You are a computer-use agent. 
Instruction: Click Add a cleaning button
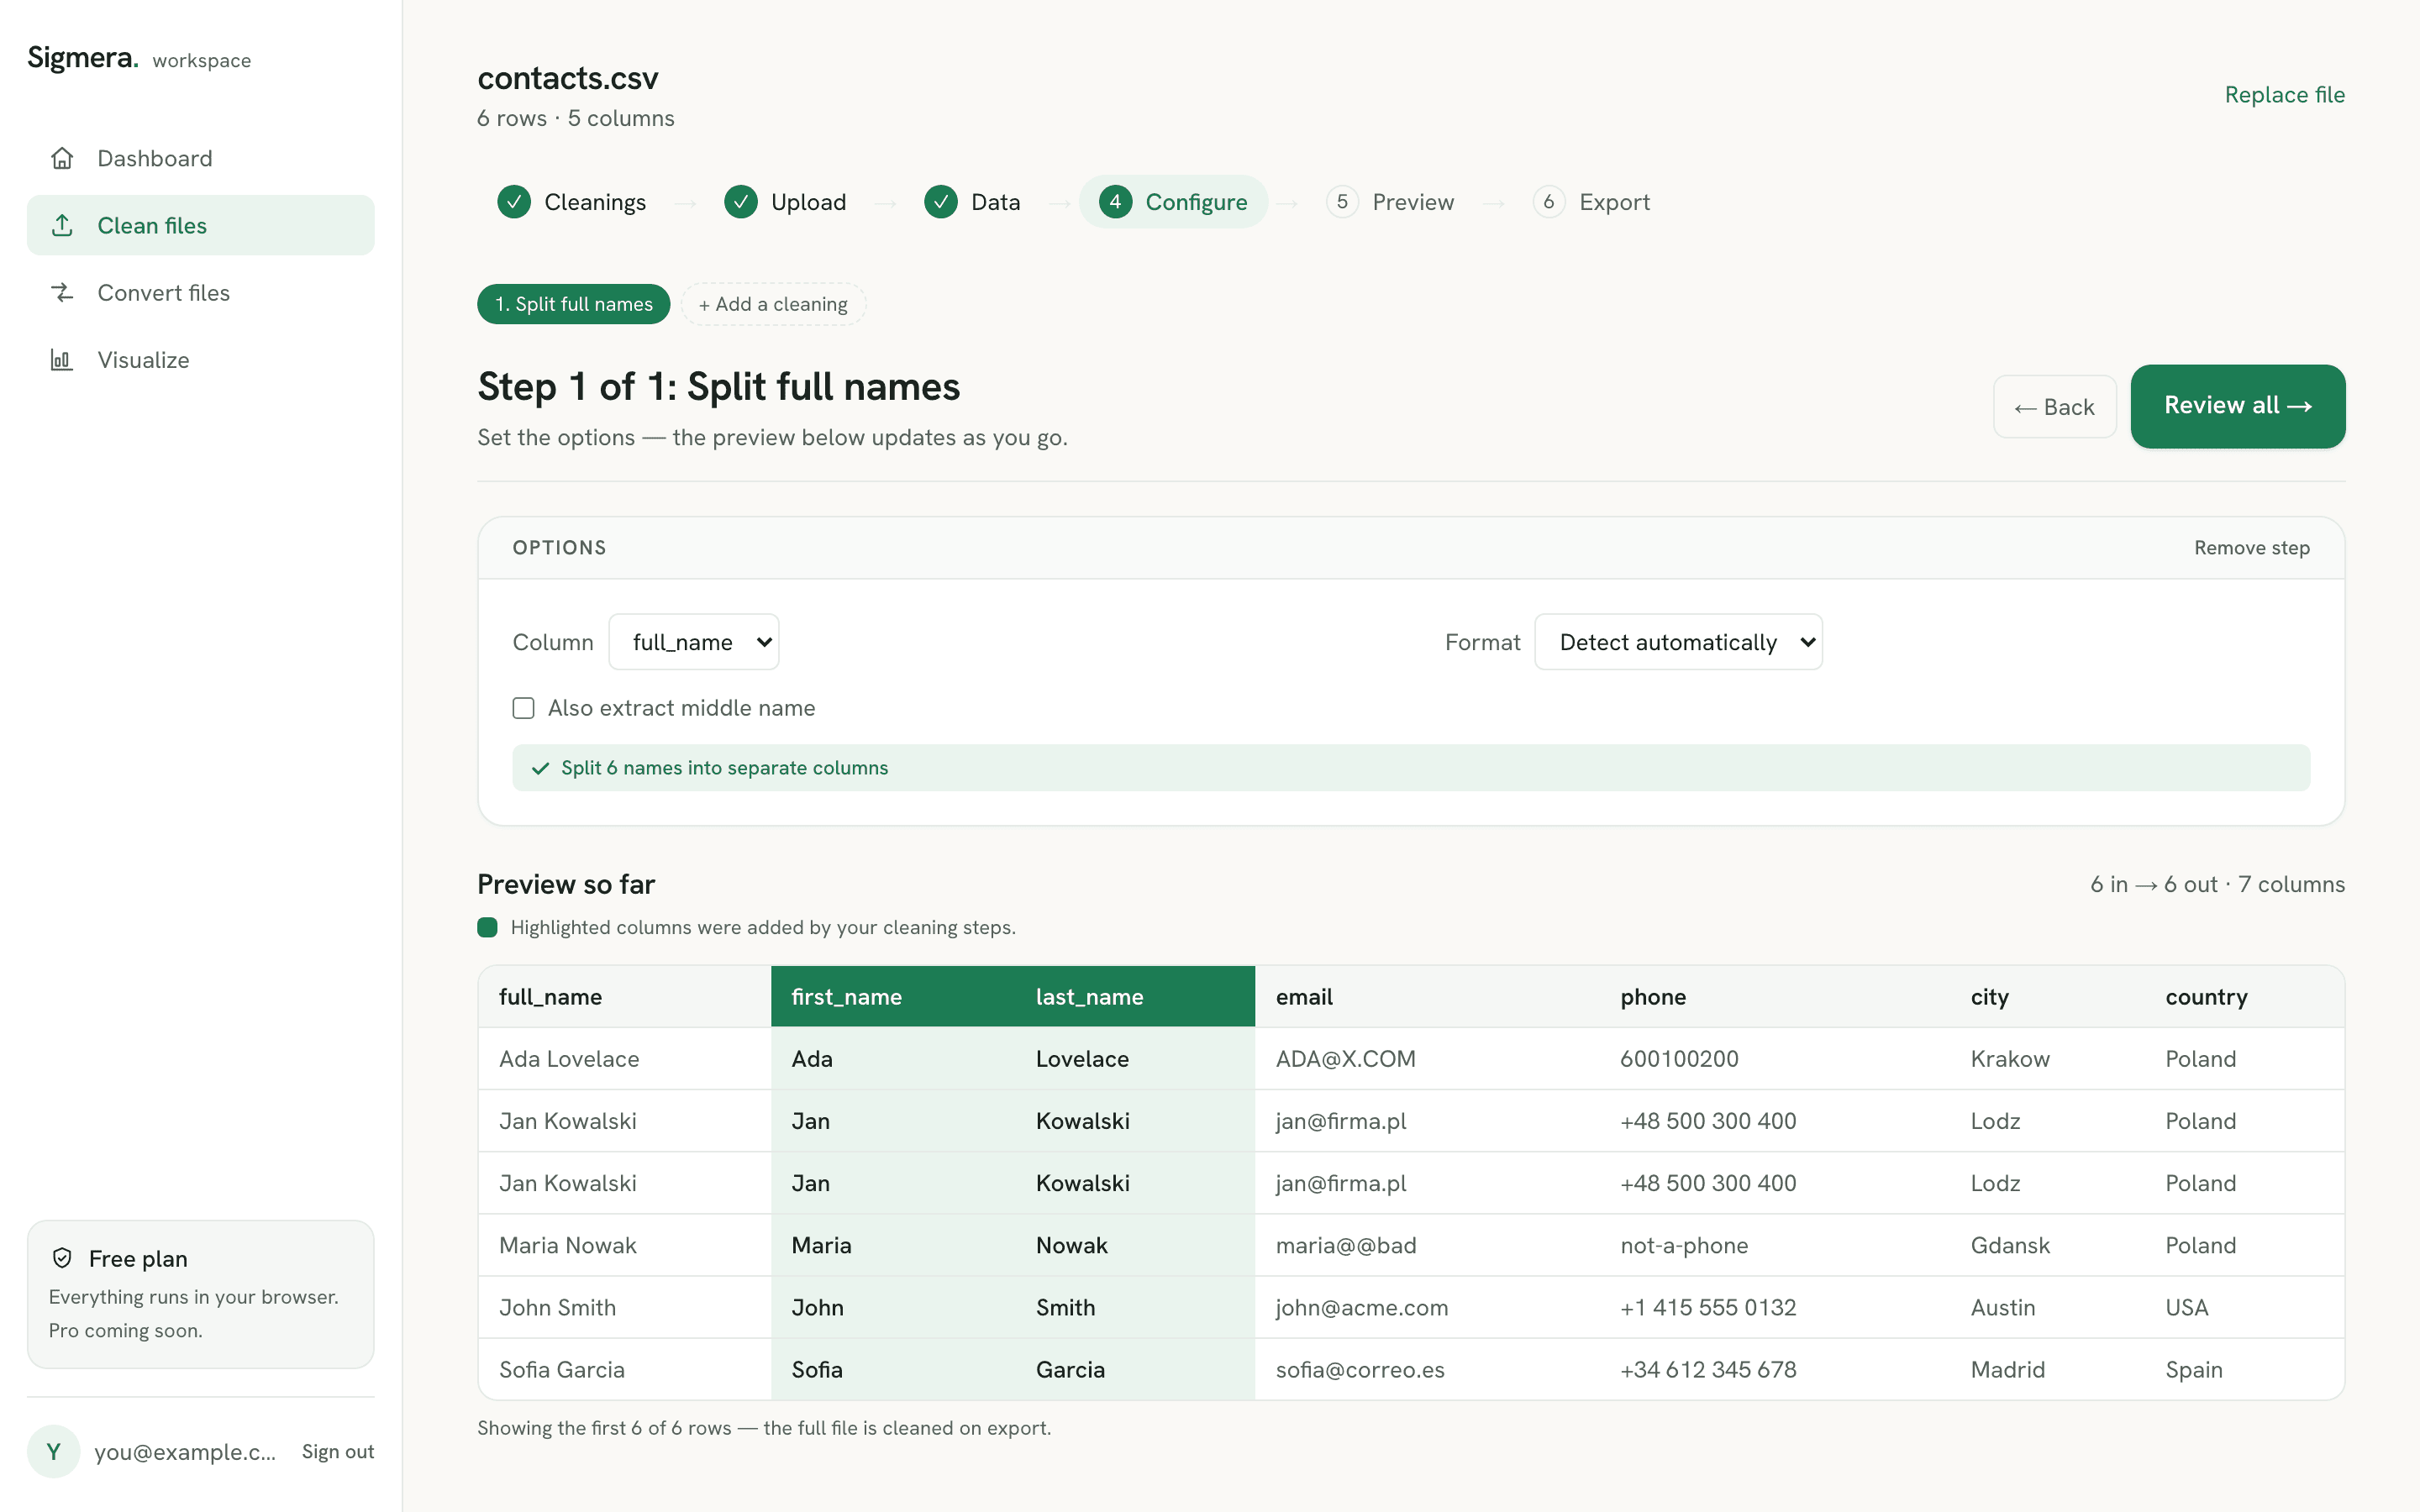point(773,304)
